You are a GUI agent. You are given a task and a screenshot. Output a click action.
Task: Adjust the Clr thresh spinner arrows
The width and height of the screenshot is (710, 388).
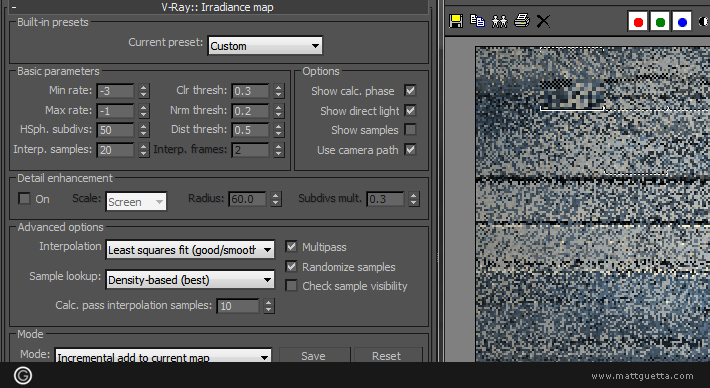[278, 91]
